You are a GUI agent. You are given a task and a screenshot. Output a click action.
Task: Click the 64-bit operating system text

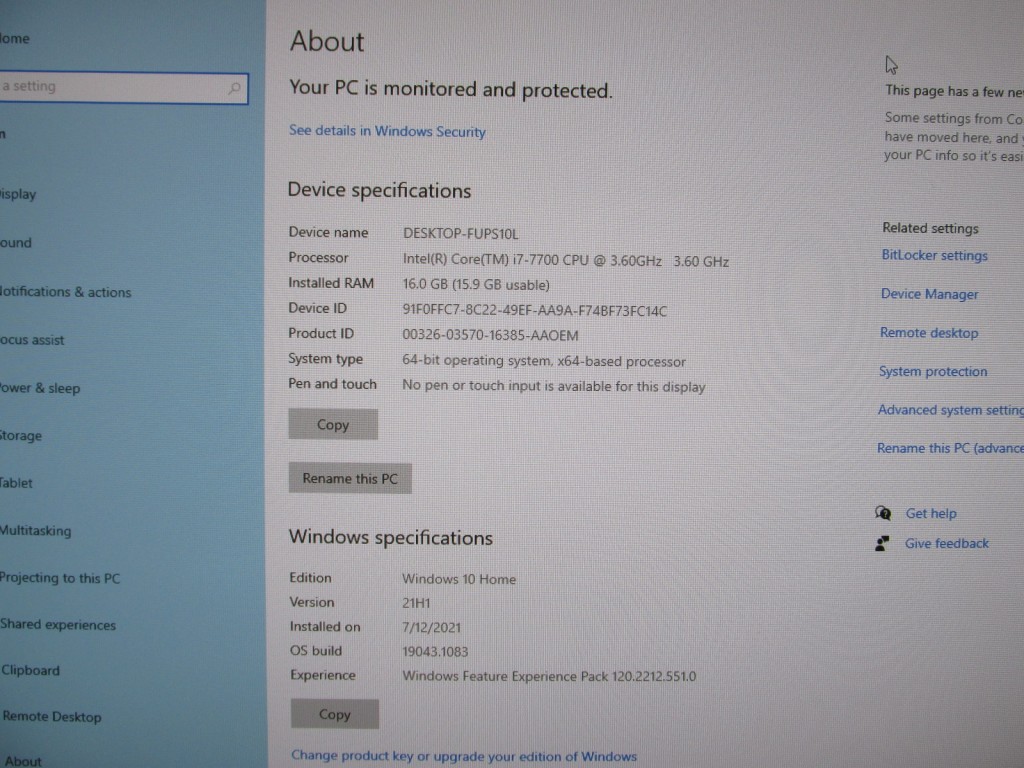point(544,361)
